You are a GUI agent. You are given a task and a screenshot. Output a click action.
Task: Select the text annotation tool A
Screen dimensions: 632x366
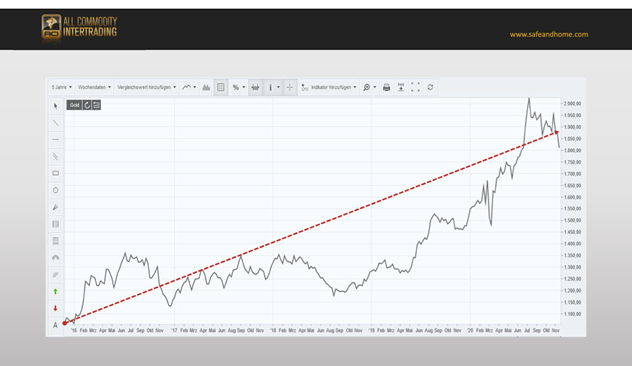click(56, 325)
